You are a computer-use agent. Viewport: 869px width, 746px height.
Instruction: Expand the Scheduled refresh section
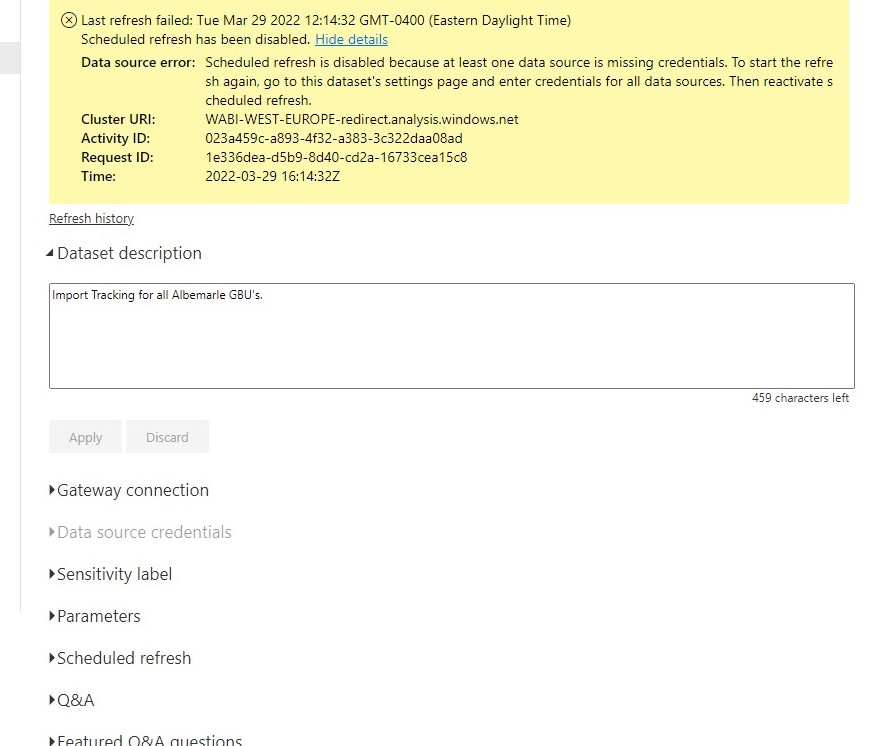pos(120,658)
